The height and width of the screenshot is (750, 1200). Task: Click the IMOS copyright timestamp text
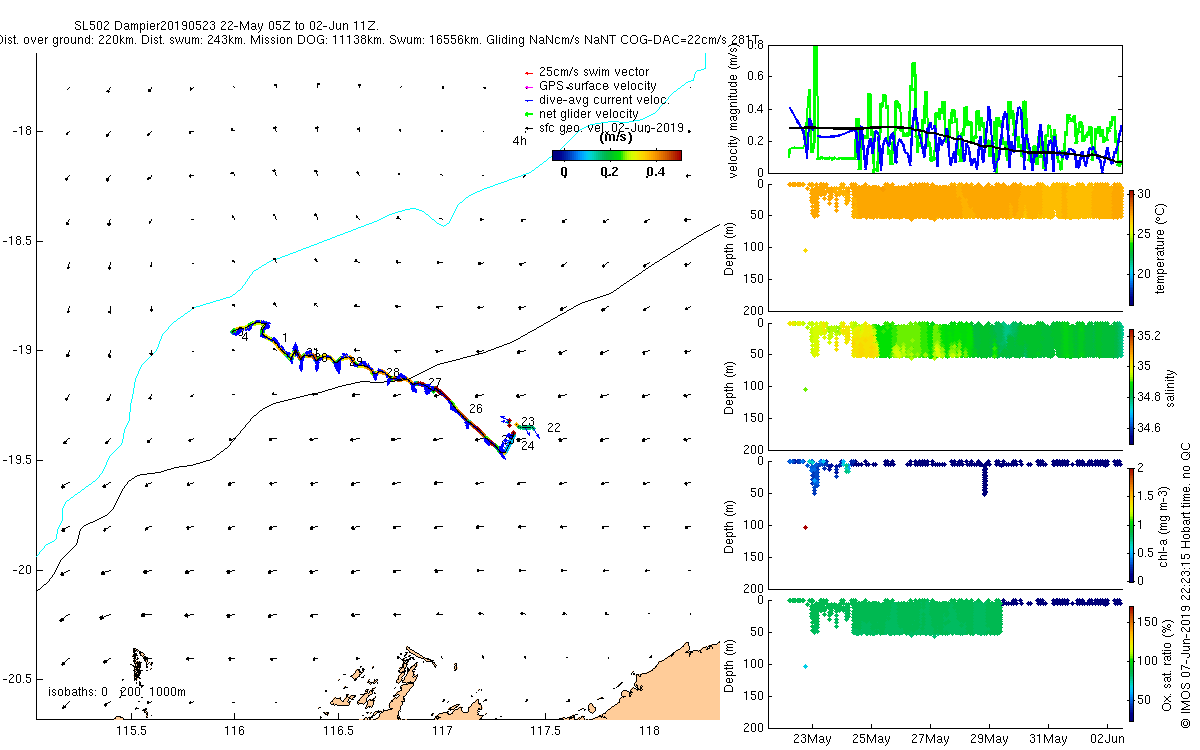(1188, 584)
